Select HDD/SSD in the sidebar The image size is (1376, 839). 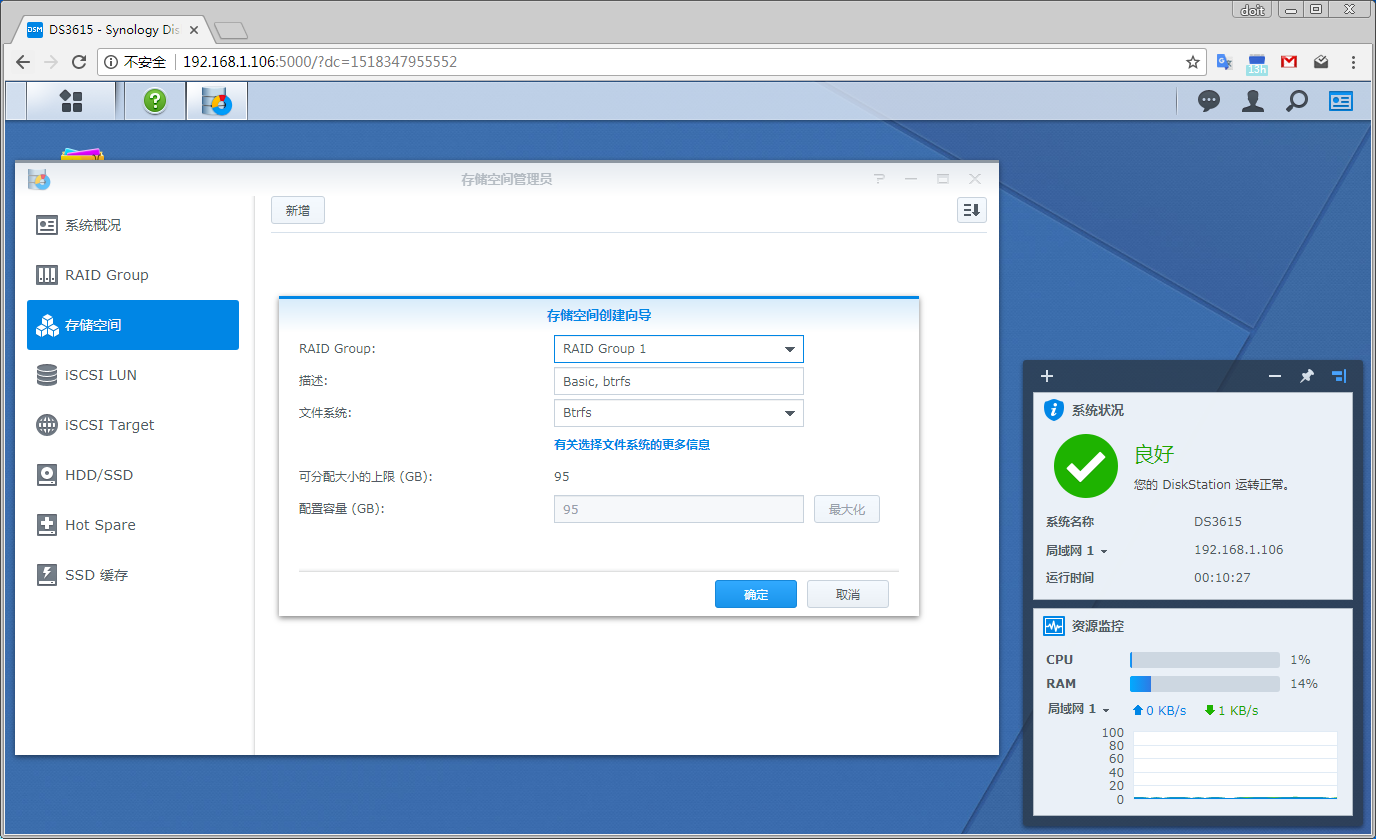click(133, 475)
